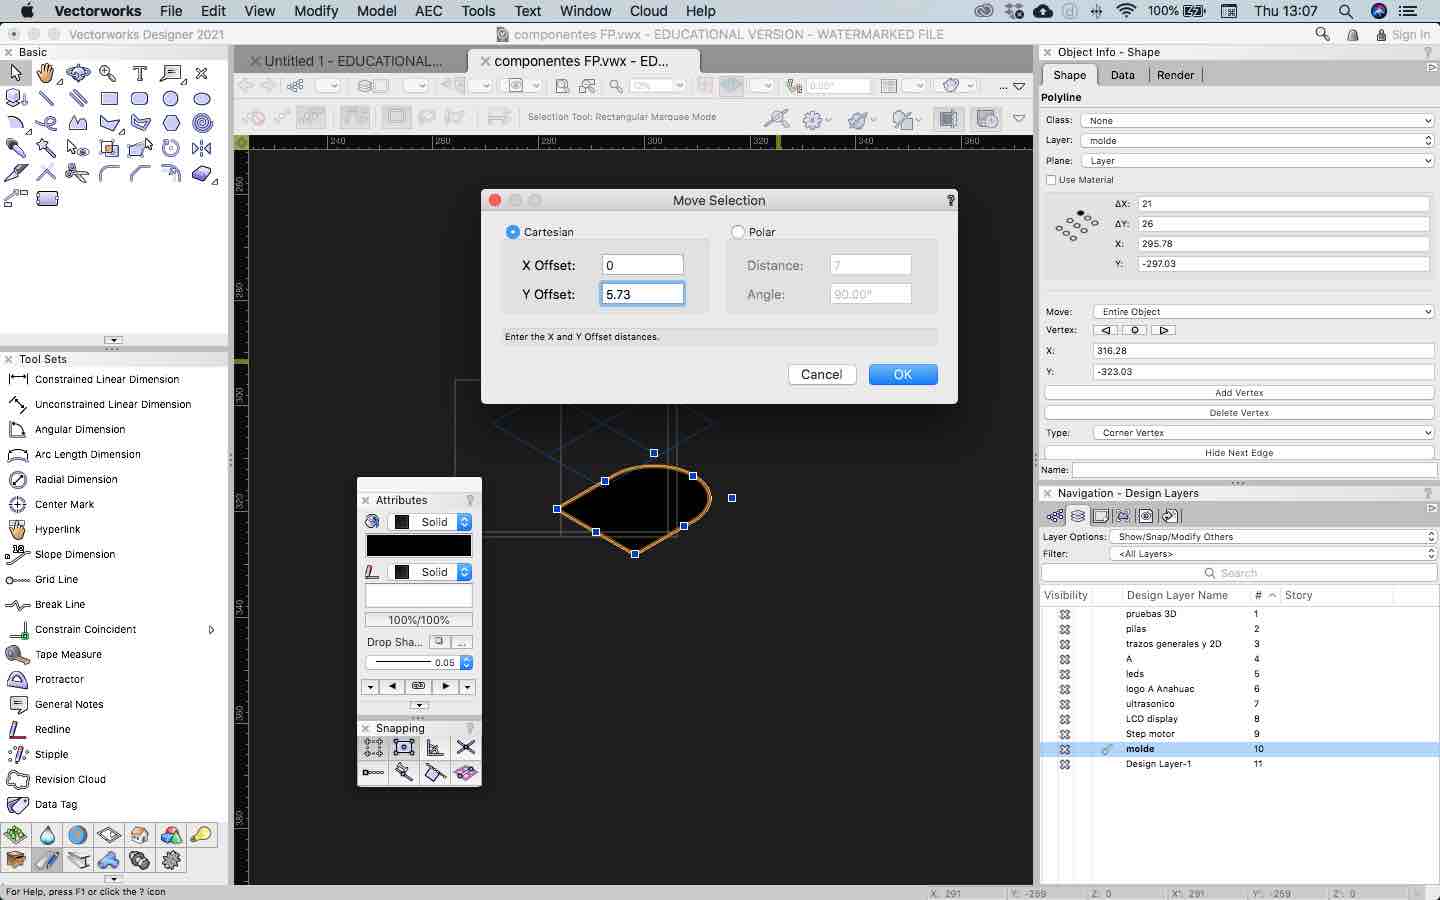Pick the Fillet tool

(x=108, y=173)
